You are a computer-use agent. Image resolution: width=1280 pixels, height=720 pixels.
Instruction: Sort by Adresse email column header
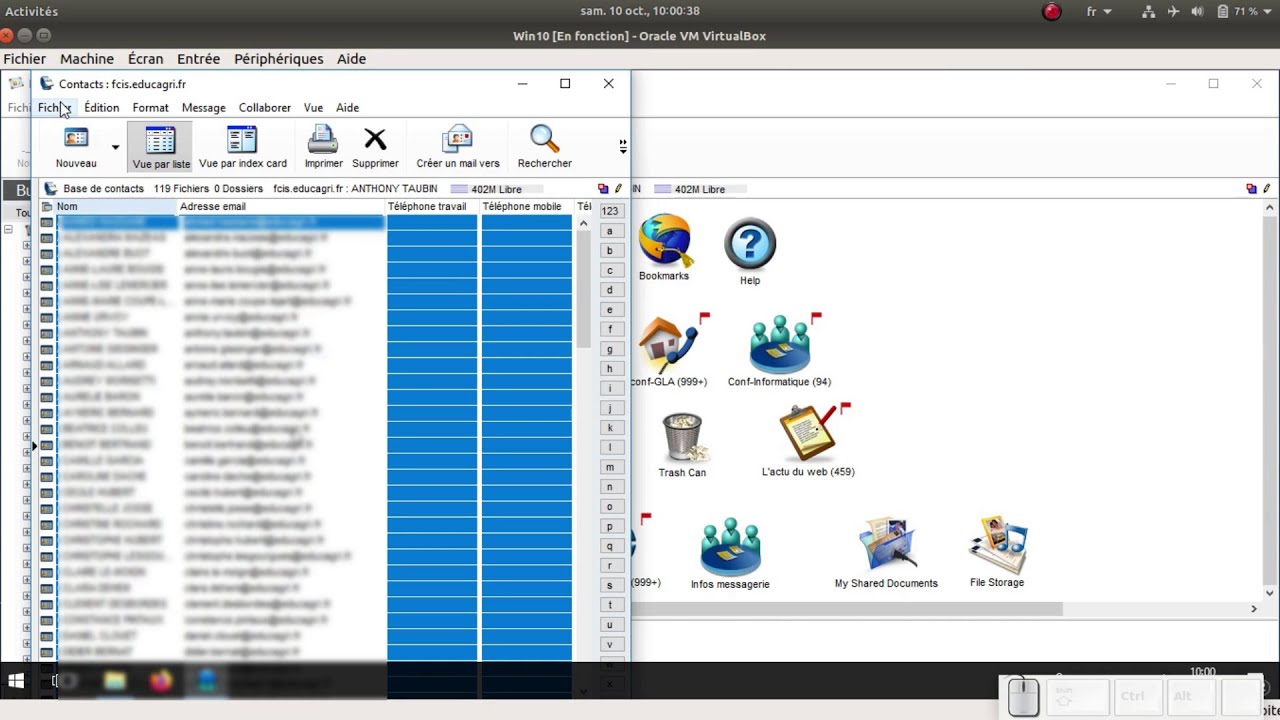click(282, 206)
